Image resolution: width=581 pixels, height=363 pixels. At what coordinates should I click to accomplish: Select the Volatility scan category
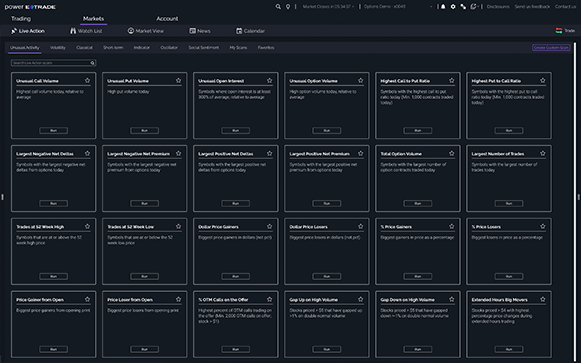point(58,47)
